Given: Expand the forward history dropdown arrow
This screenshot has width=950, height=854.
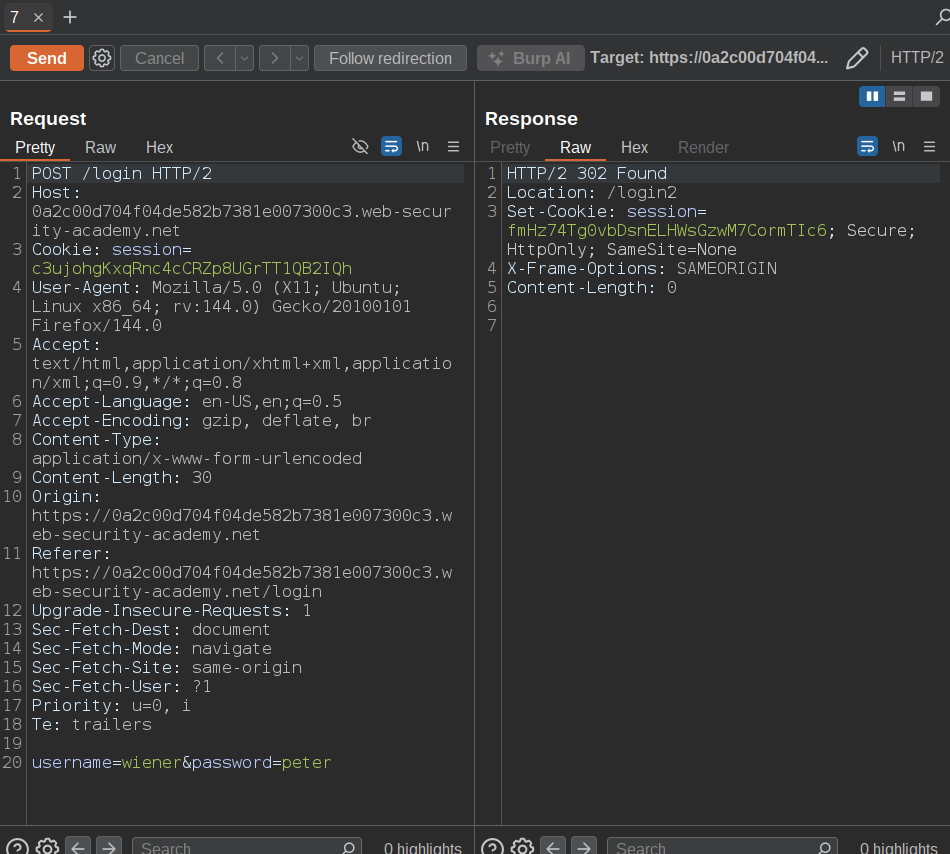Looking at the screenshot, I should click(299, 58).
